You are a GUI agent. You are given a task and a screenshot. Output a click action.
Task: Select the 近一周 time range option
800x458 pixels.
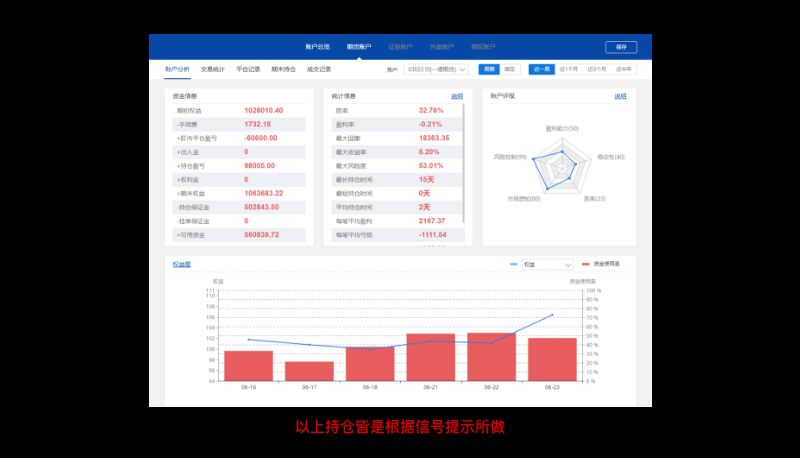click(x=542, y=70)
